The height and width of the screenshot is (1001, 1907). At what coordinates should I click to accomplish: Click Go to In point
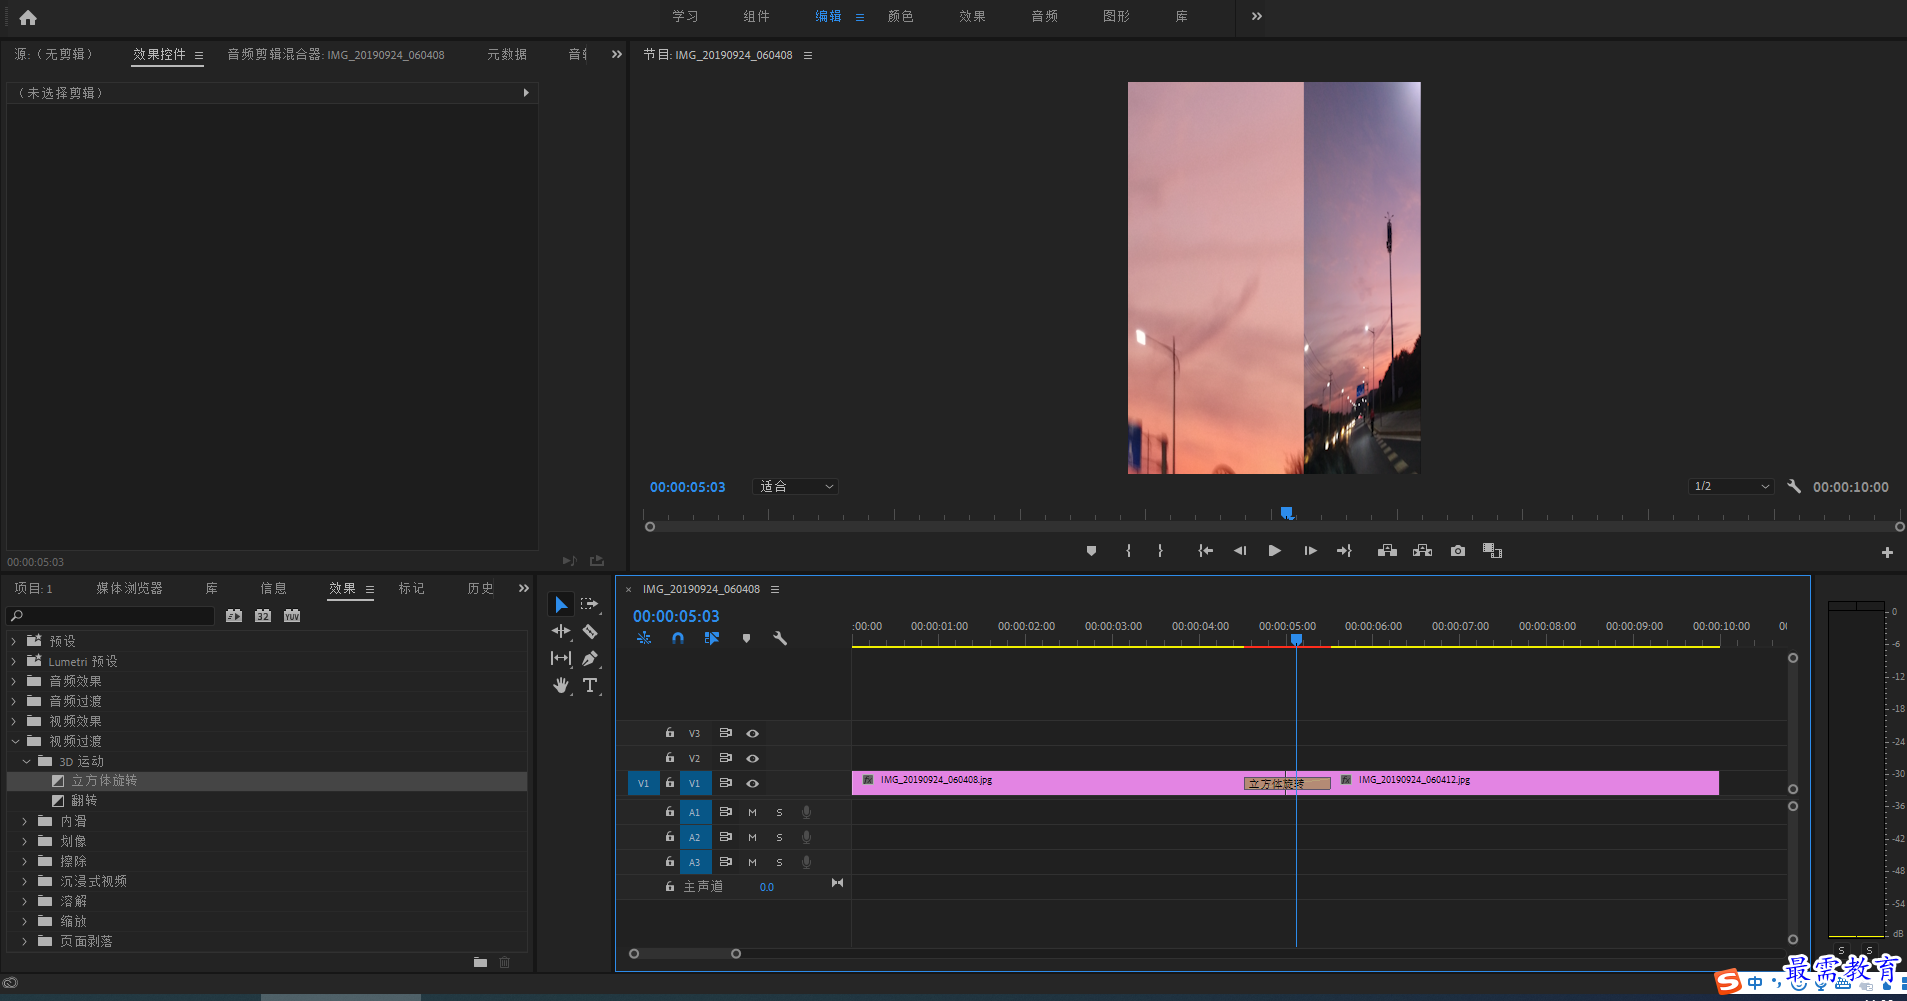(1205, 551)
